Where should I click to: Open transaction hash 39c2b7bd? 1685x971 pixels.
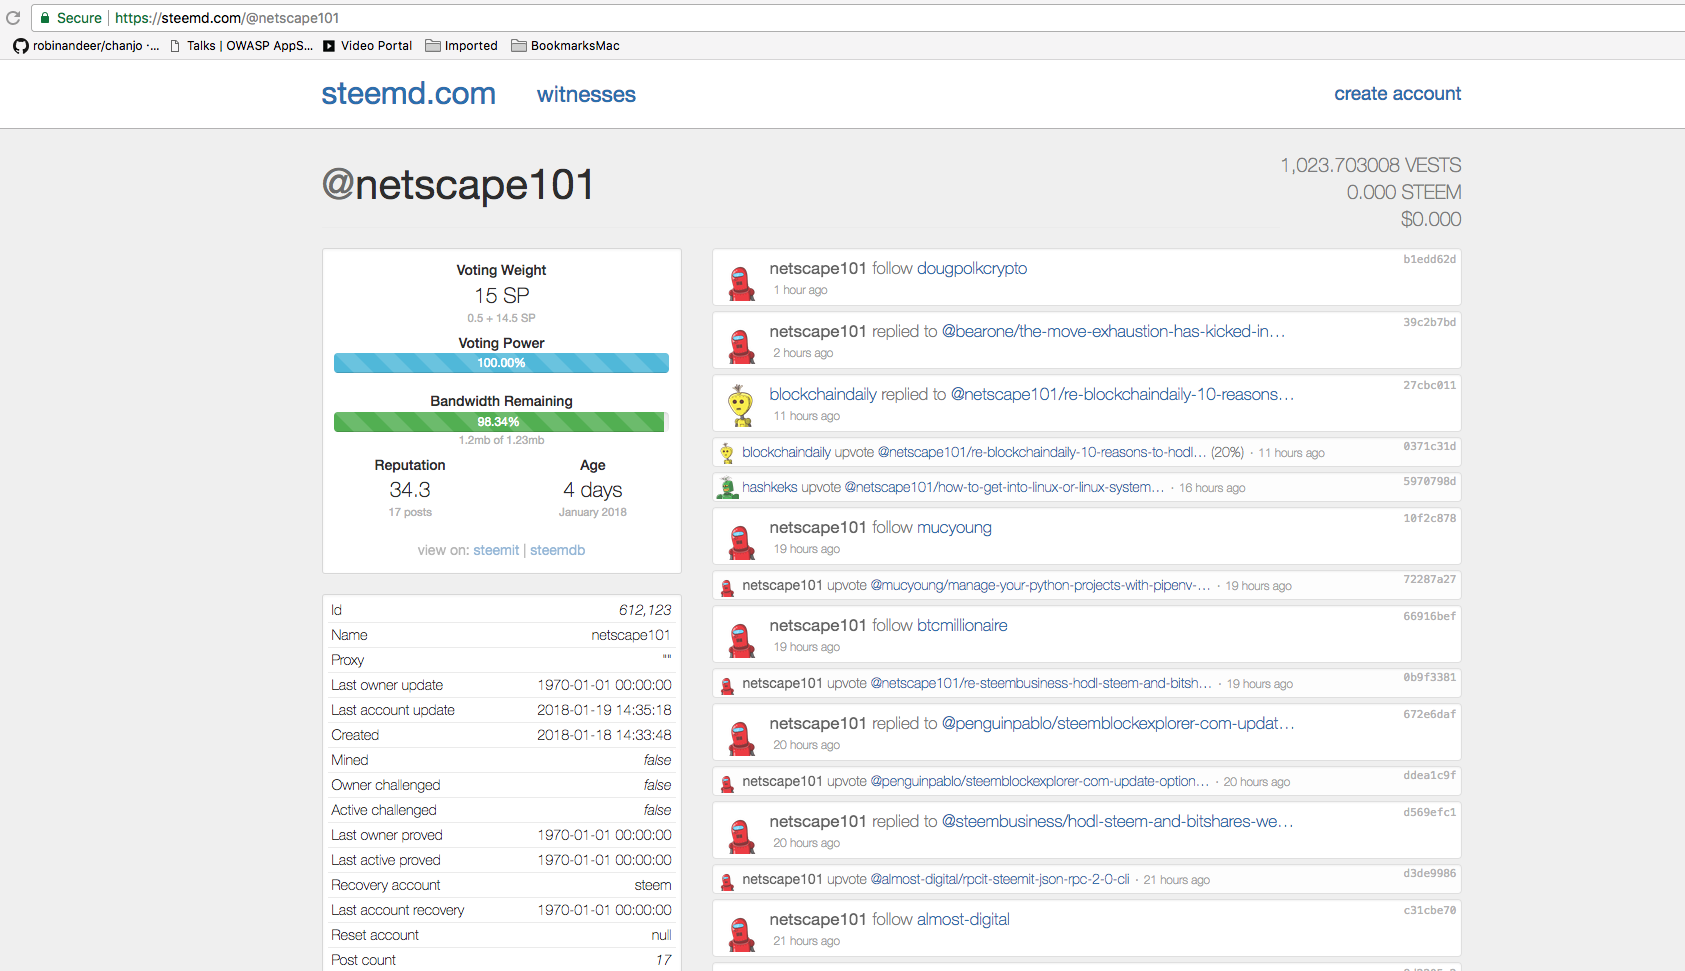click(x=1429, y=322)
